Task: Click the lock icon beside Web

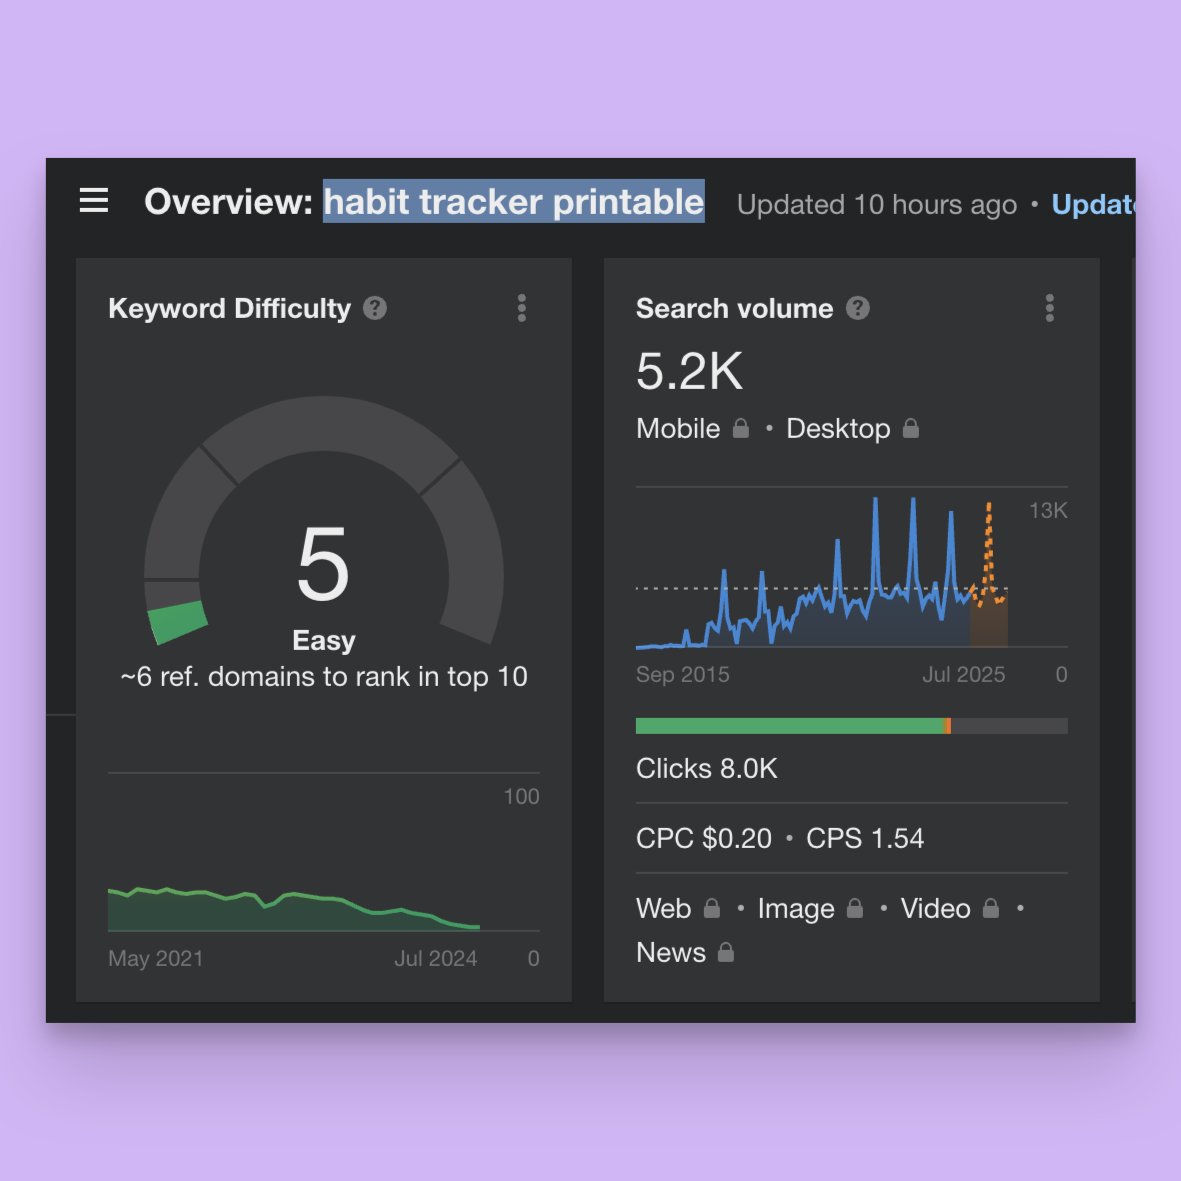Action: click(712, 908)
